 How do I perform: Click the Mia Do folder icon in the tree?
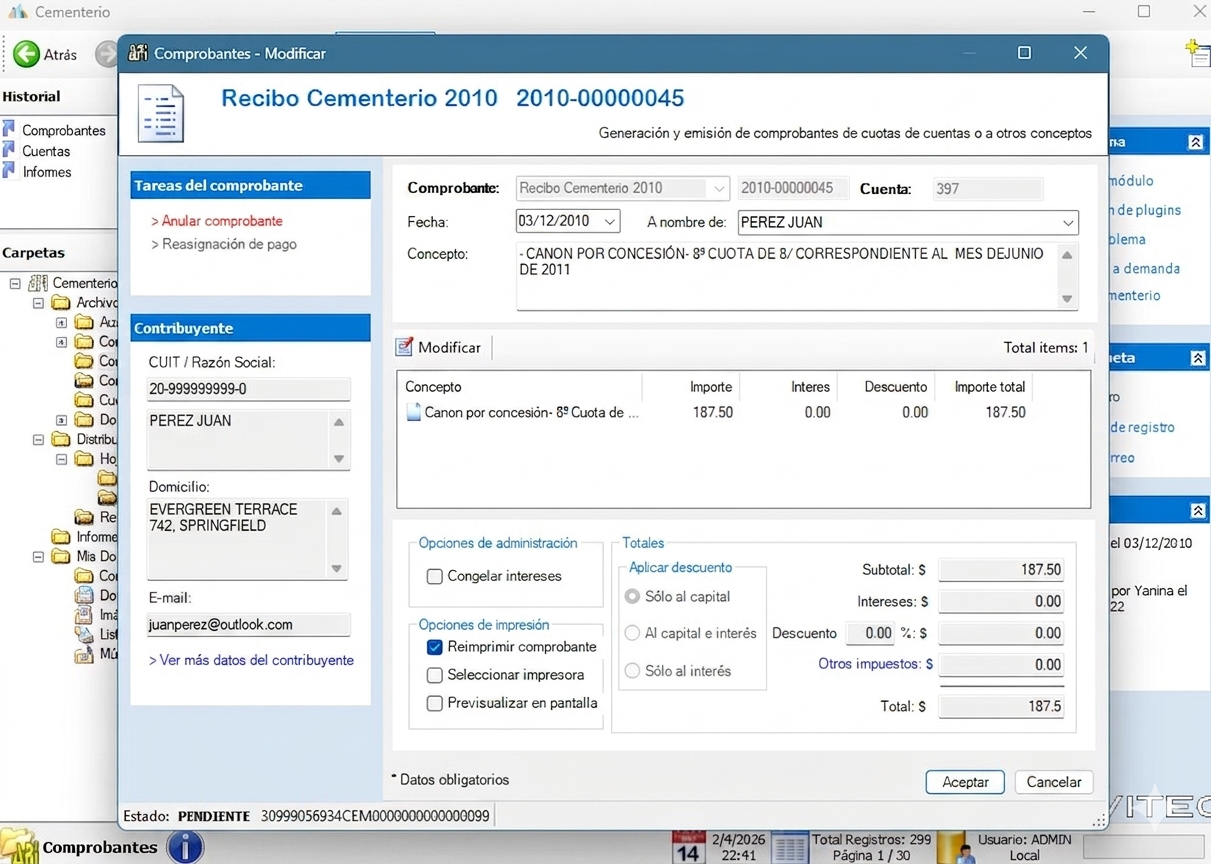coord(61,556)
